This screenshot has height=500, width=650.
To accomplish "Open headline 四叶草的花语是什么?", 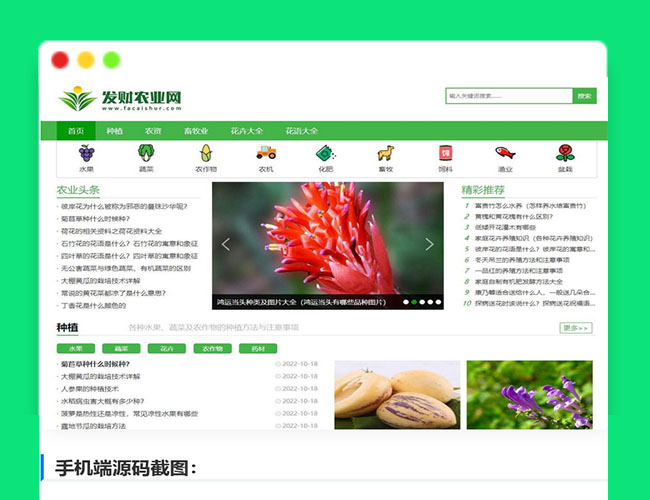I will coord(129,256).
